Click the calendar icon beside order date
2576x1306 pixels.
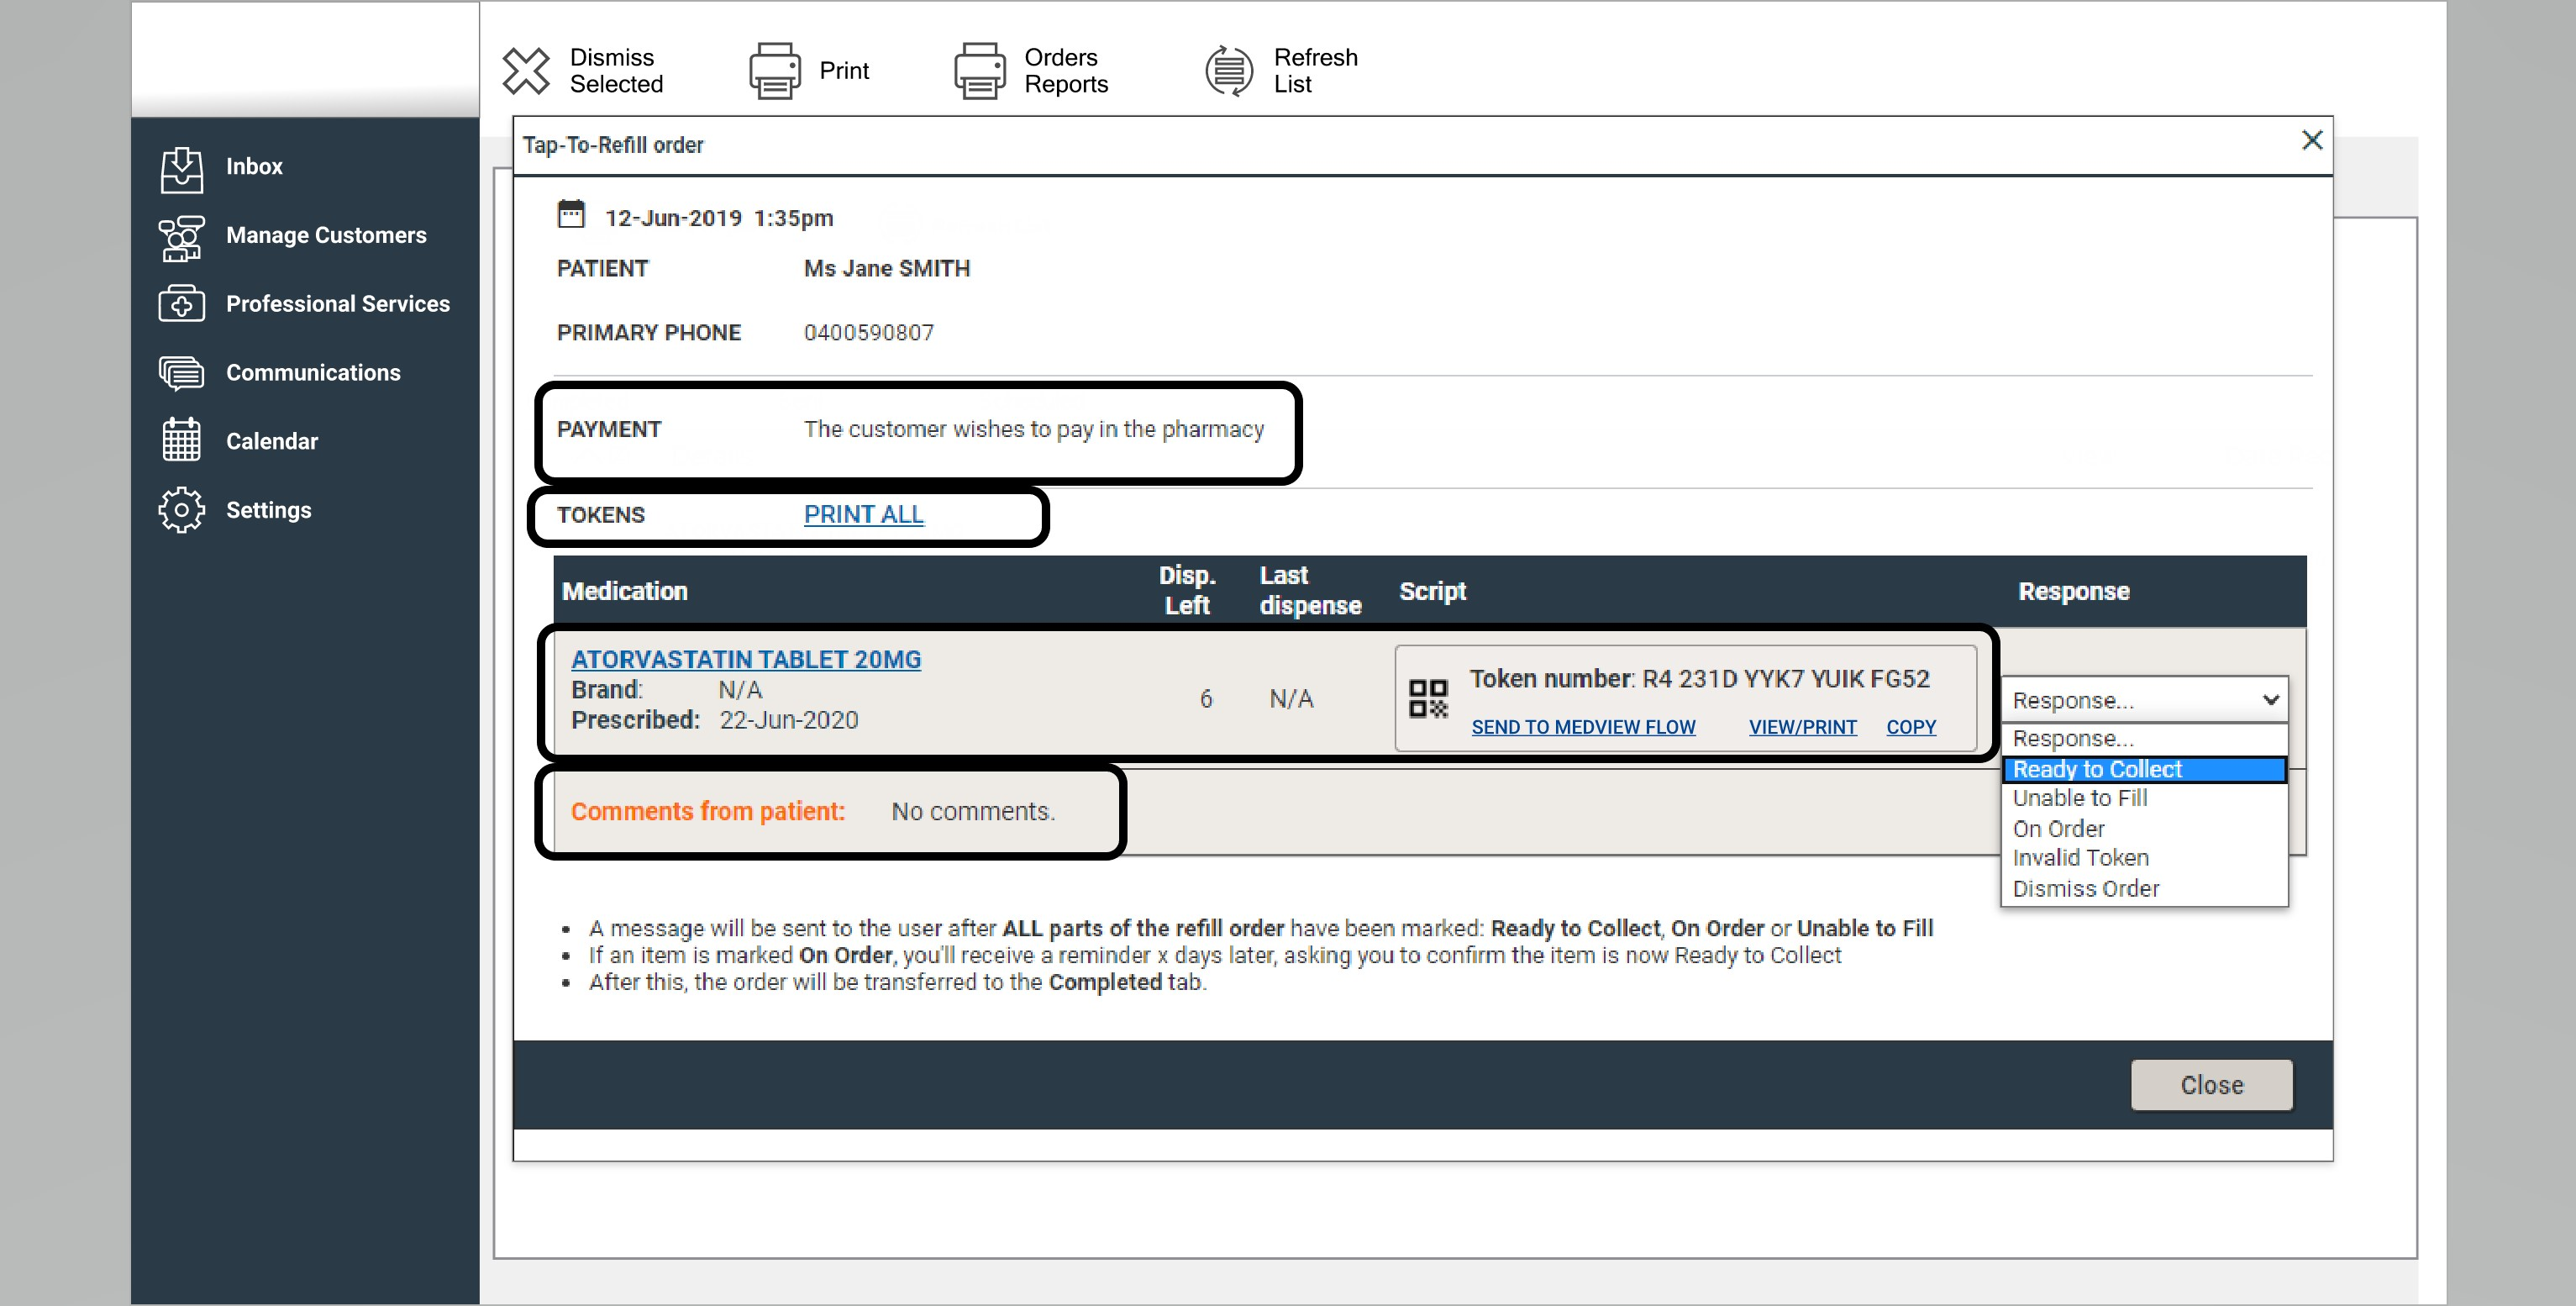pos(571,214)
